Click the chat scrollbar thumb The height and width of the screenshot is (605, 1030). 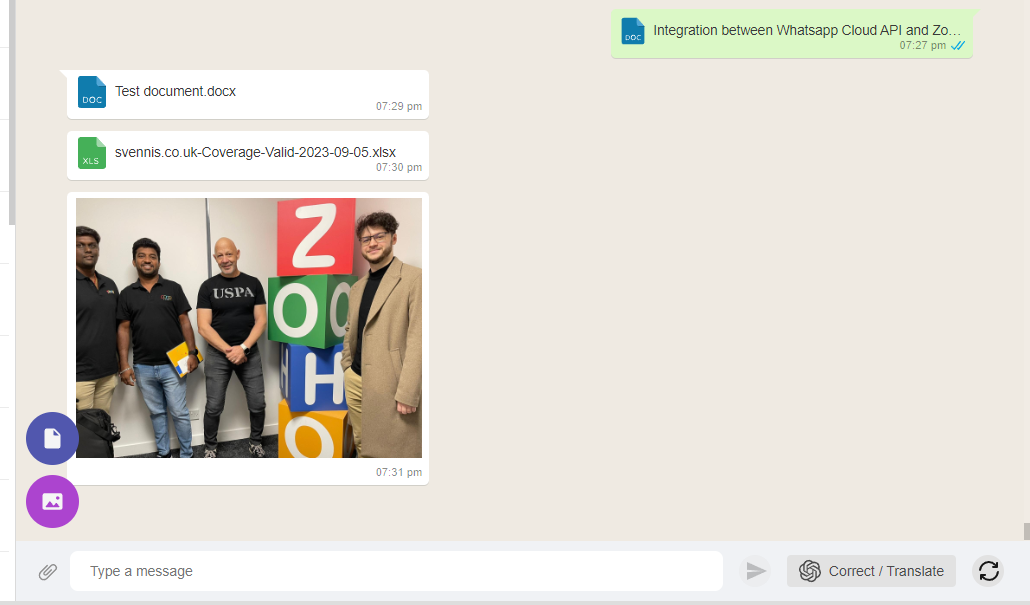pos(1026,531)
